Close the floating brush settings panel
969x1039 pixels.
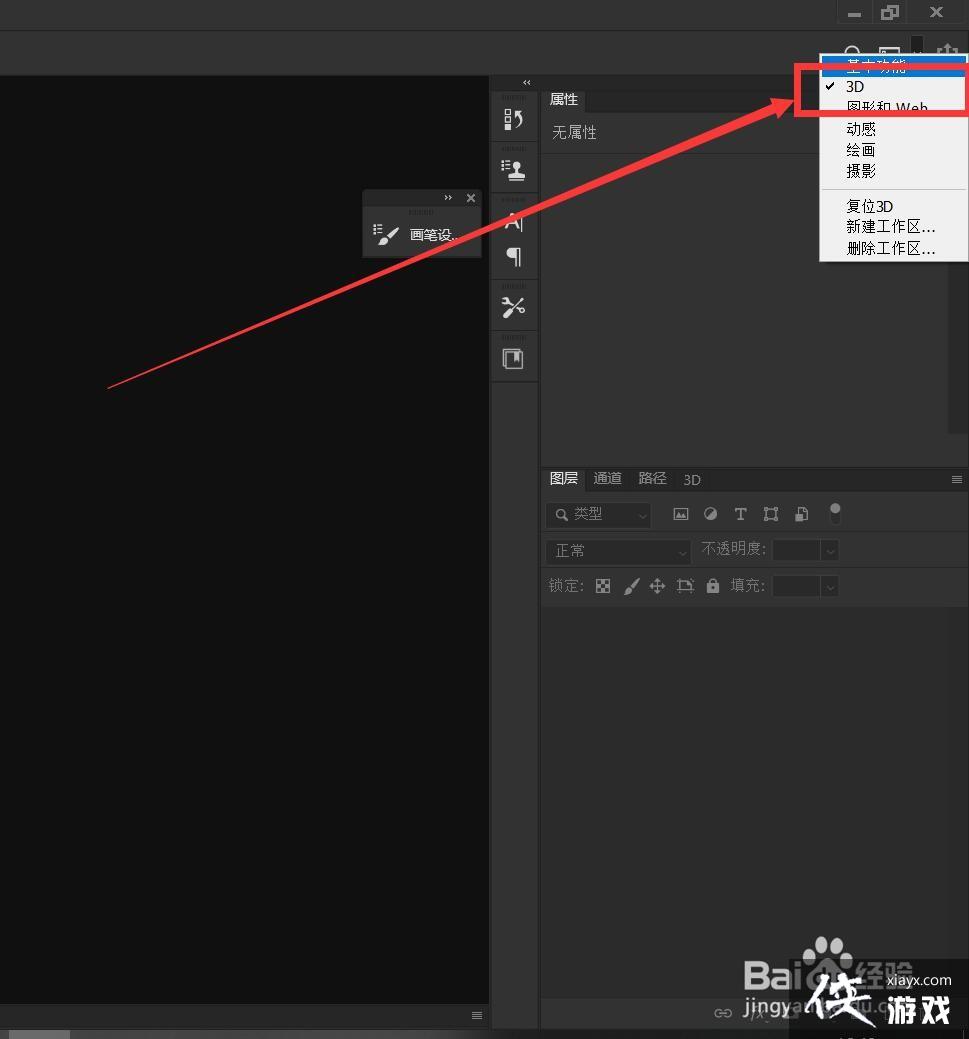pos(471,198)
